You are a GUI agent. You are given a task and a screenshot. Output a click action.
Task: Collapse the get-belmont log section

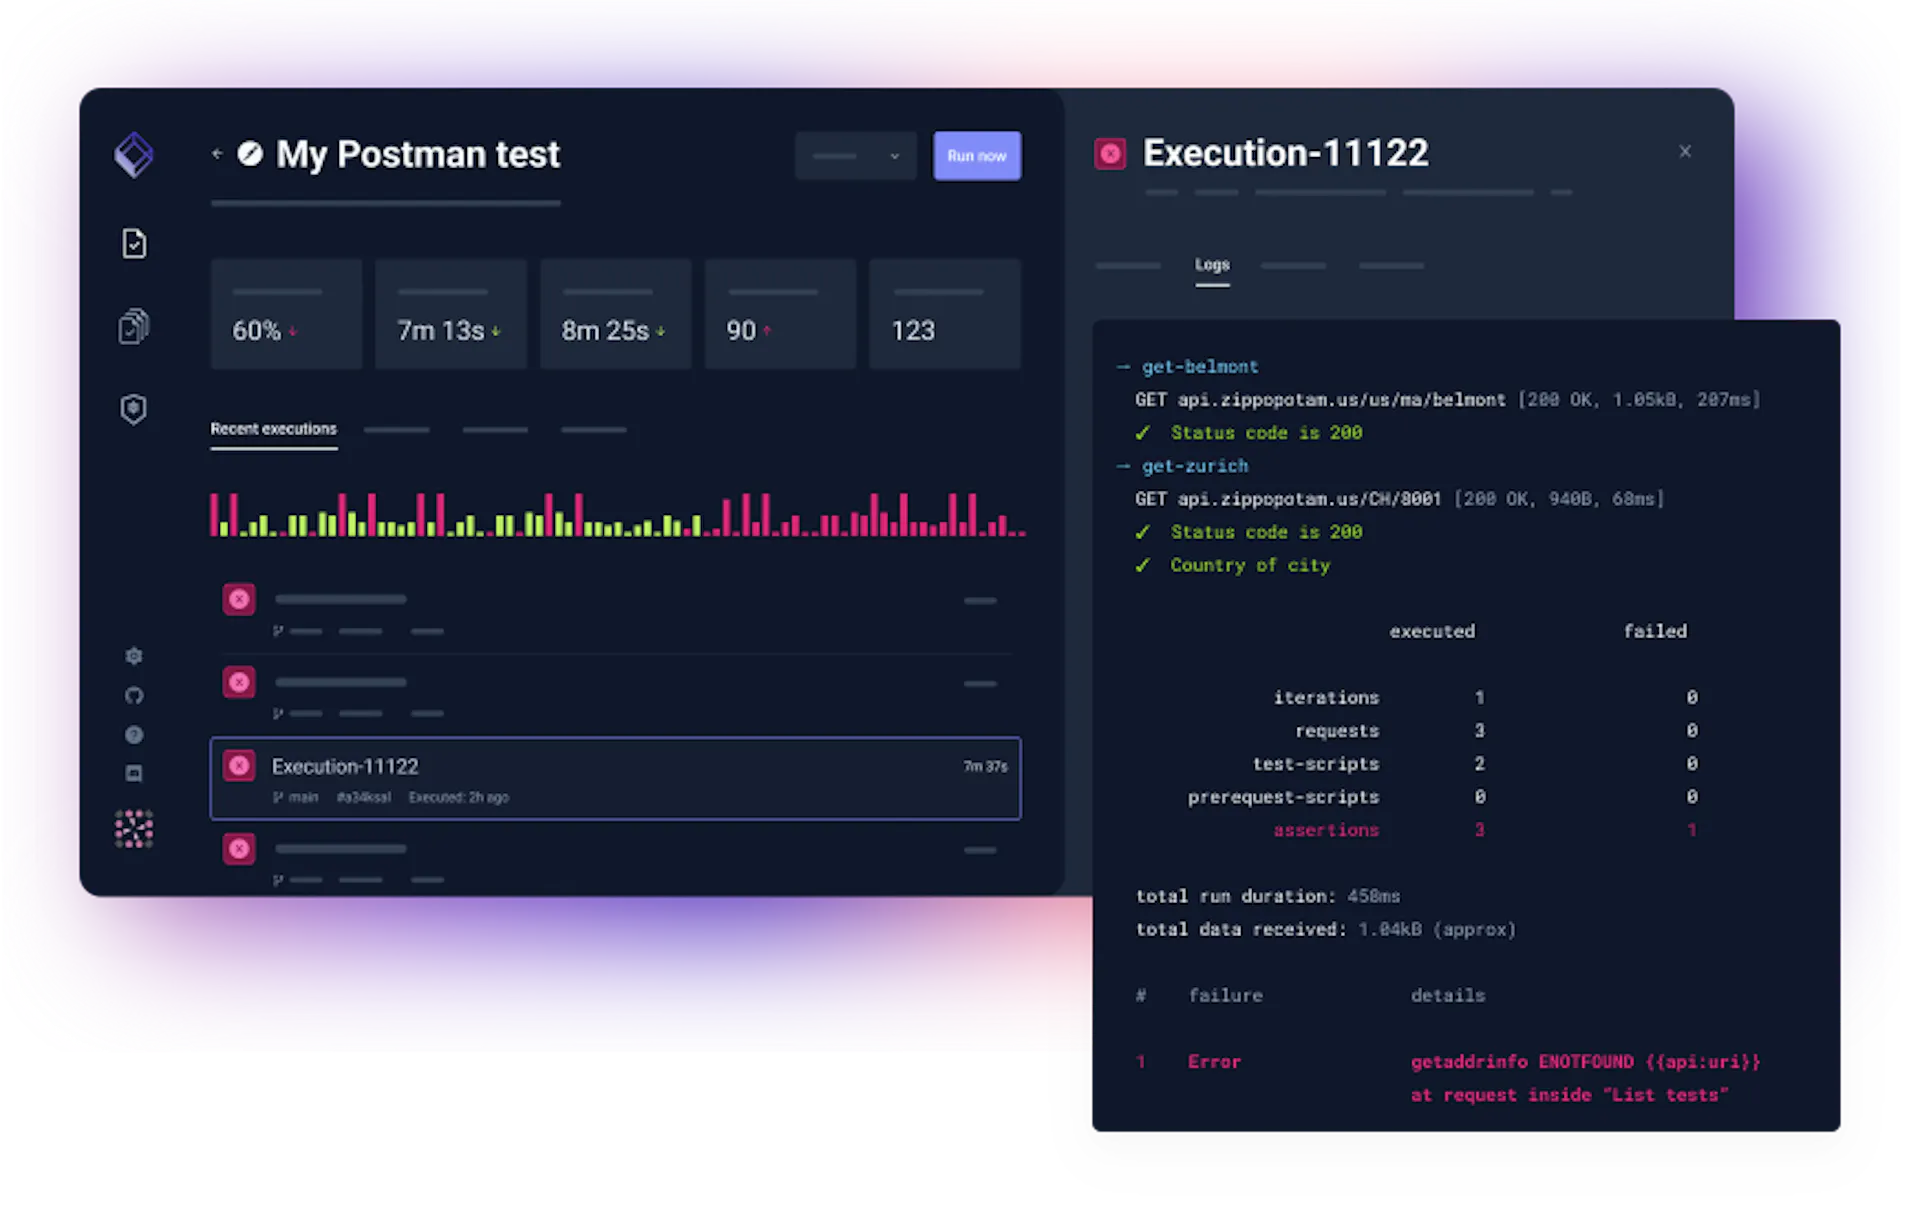tap(1123, 367)
